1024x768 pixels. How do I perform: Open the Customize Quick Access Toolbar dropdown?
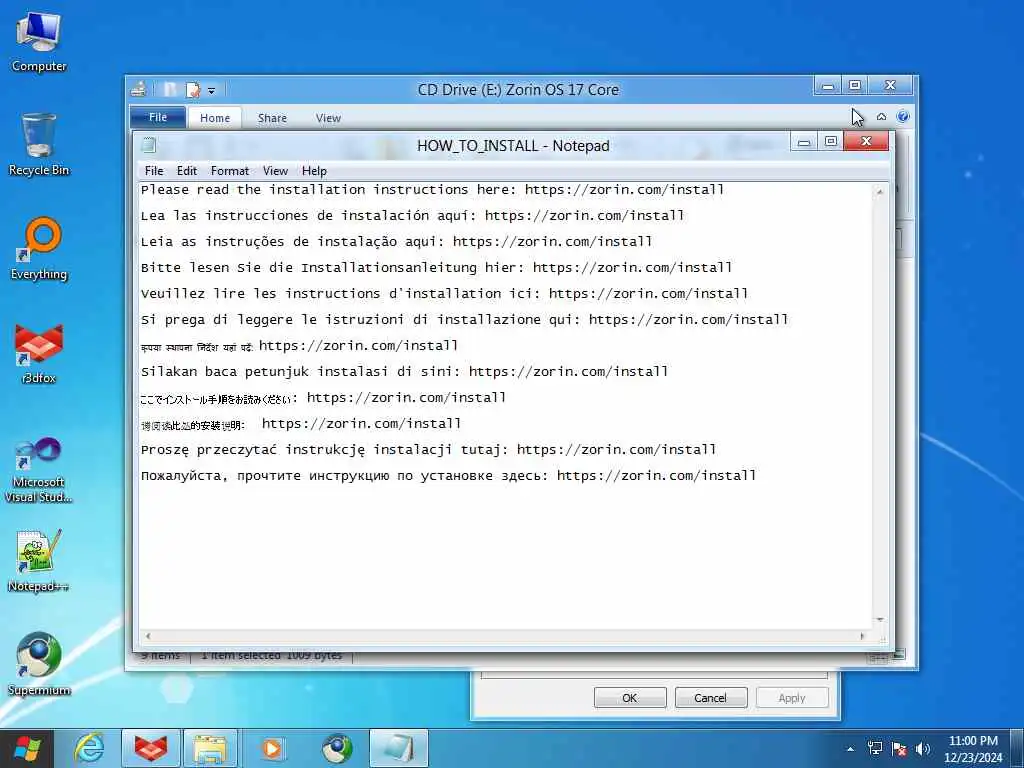click(212, 90)
